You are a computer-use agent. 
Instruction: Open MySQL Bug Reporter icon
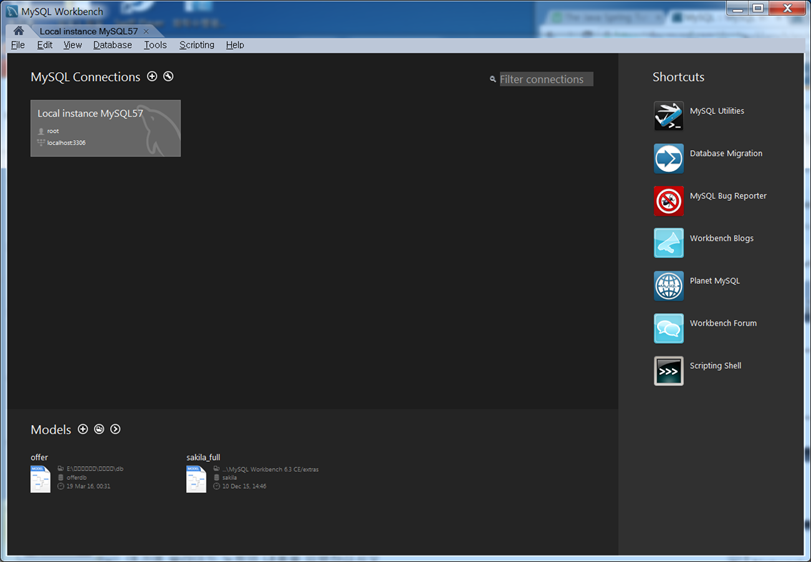click(668, 201)
